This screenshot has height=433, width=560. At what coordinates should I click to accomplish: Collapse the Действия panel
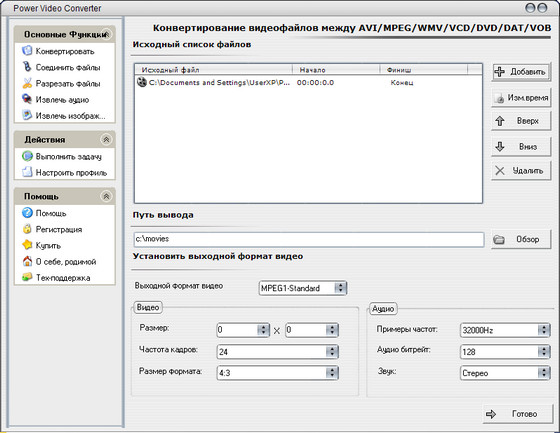pos(106,139)
